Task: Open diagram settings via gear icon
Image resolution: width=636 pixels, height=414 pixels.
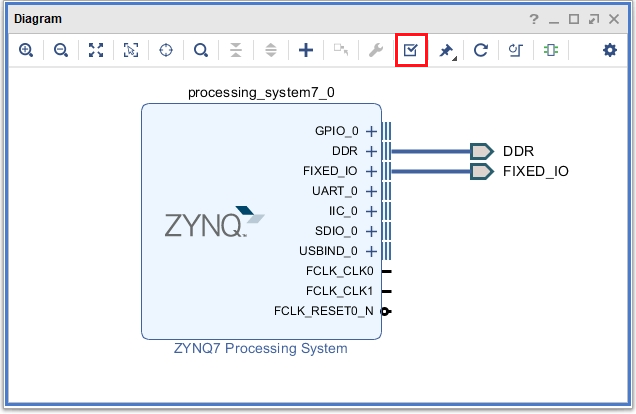Action: coord(610,50)
